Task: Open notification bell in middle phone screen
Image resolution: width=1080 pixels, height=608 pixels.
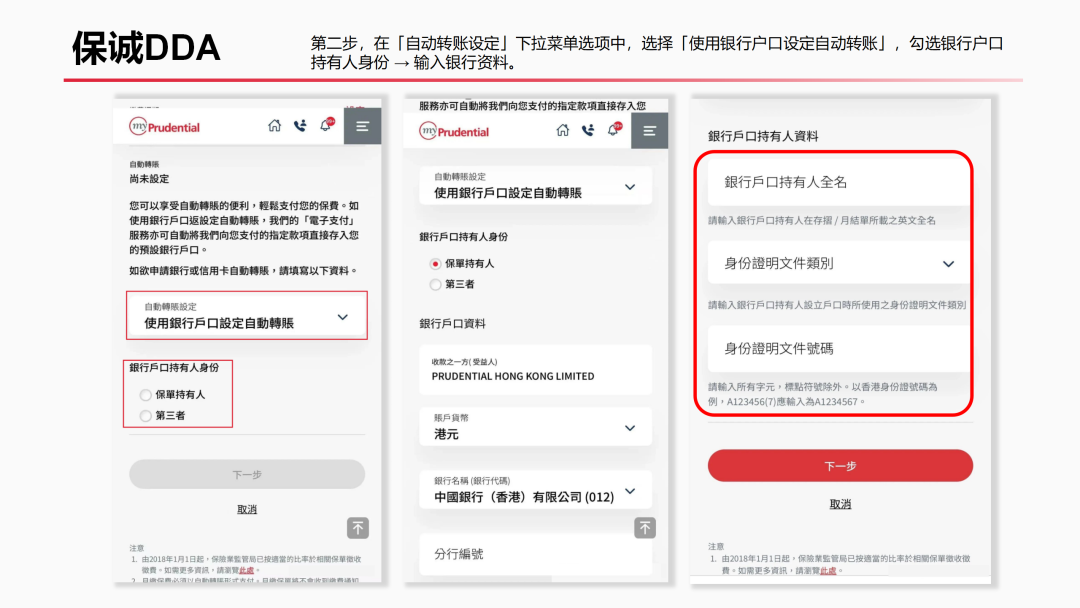Action: point(614,129)
